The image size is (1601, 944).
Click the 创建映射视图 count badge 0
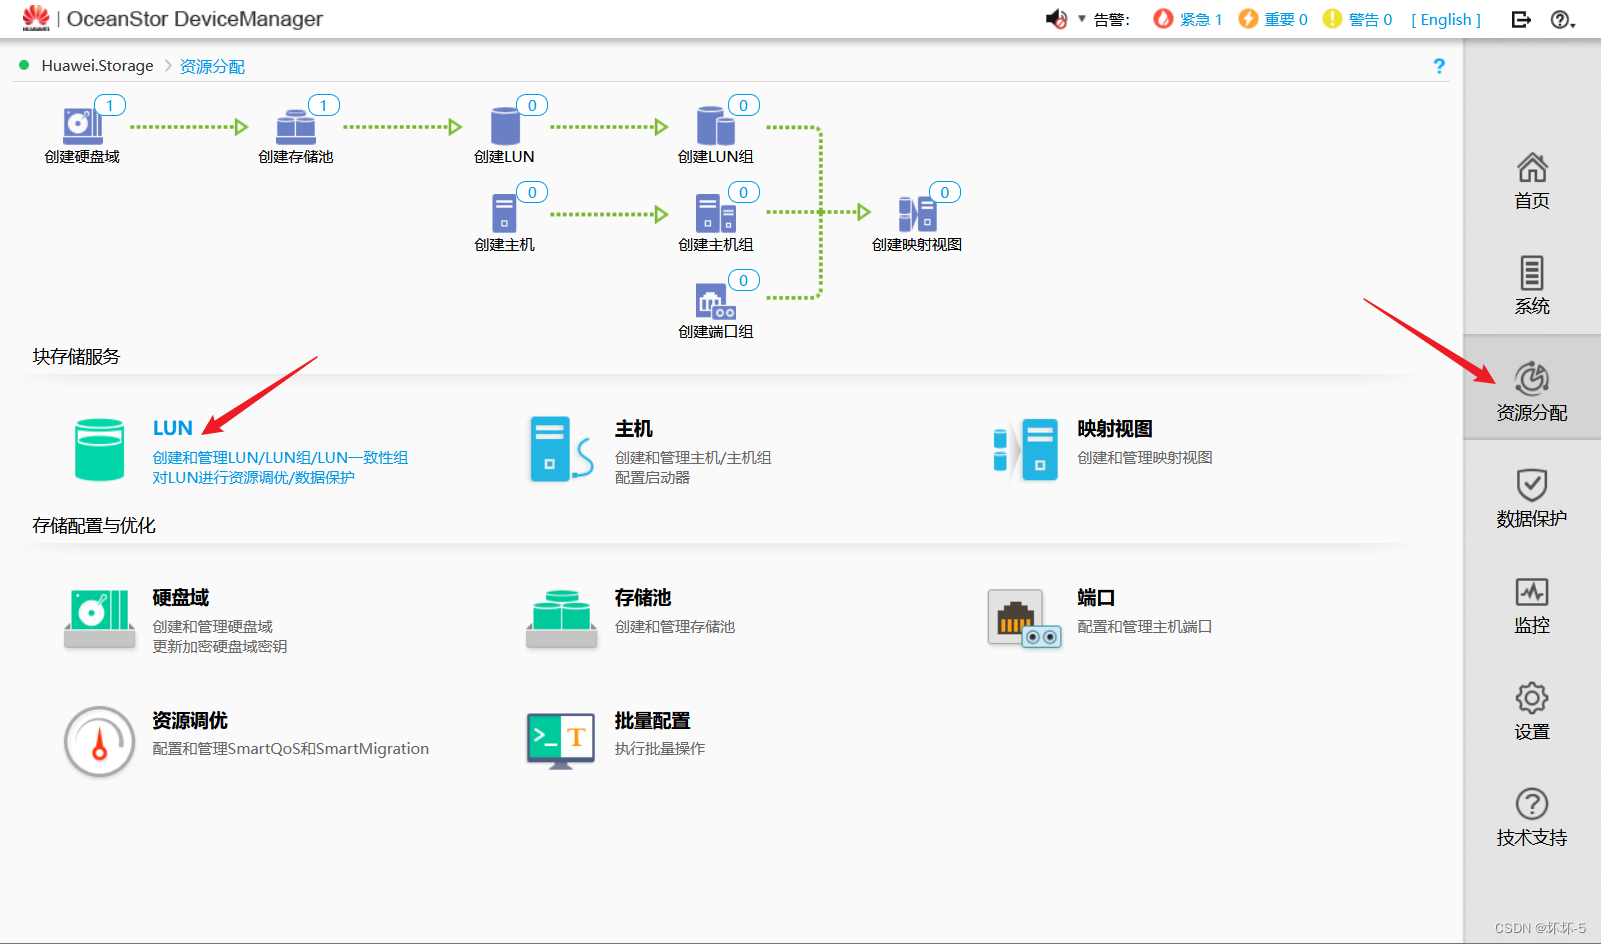[945, 192]
